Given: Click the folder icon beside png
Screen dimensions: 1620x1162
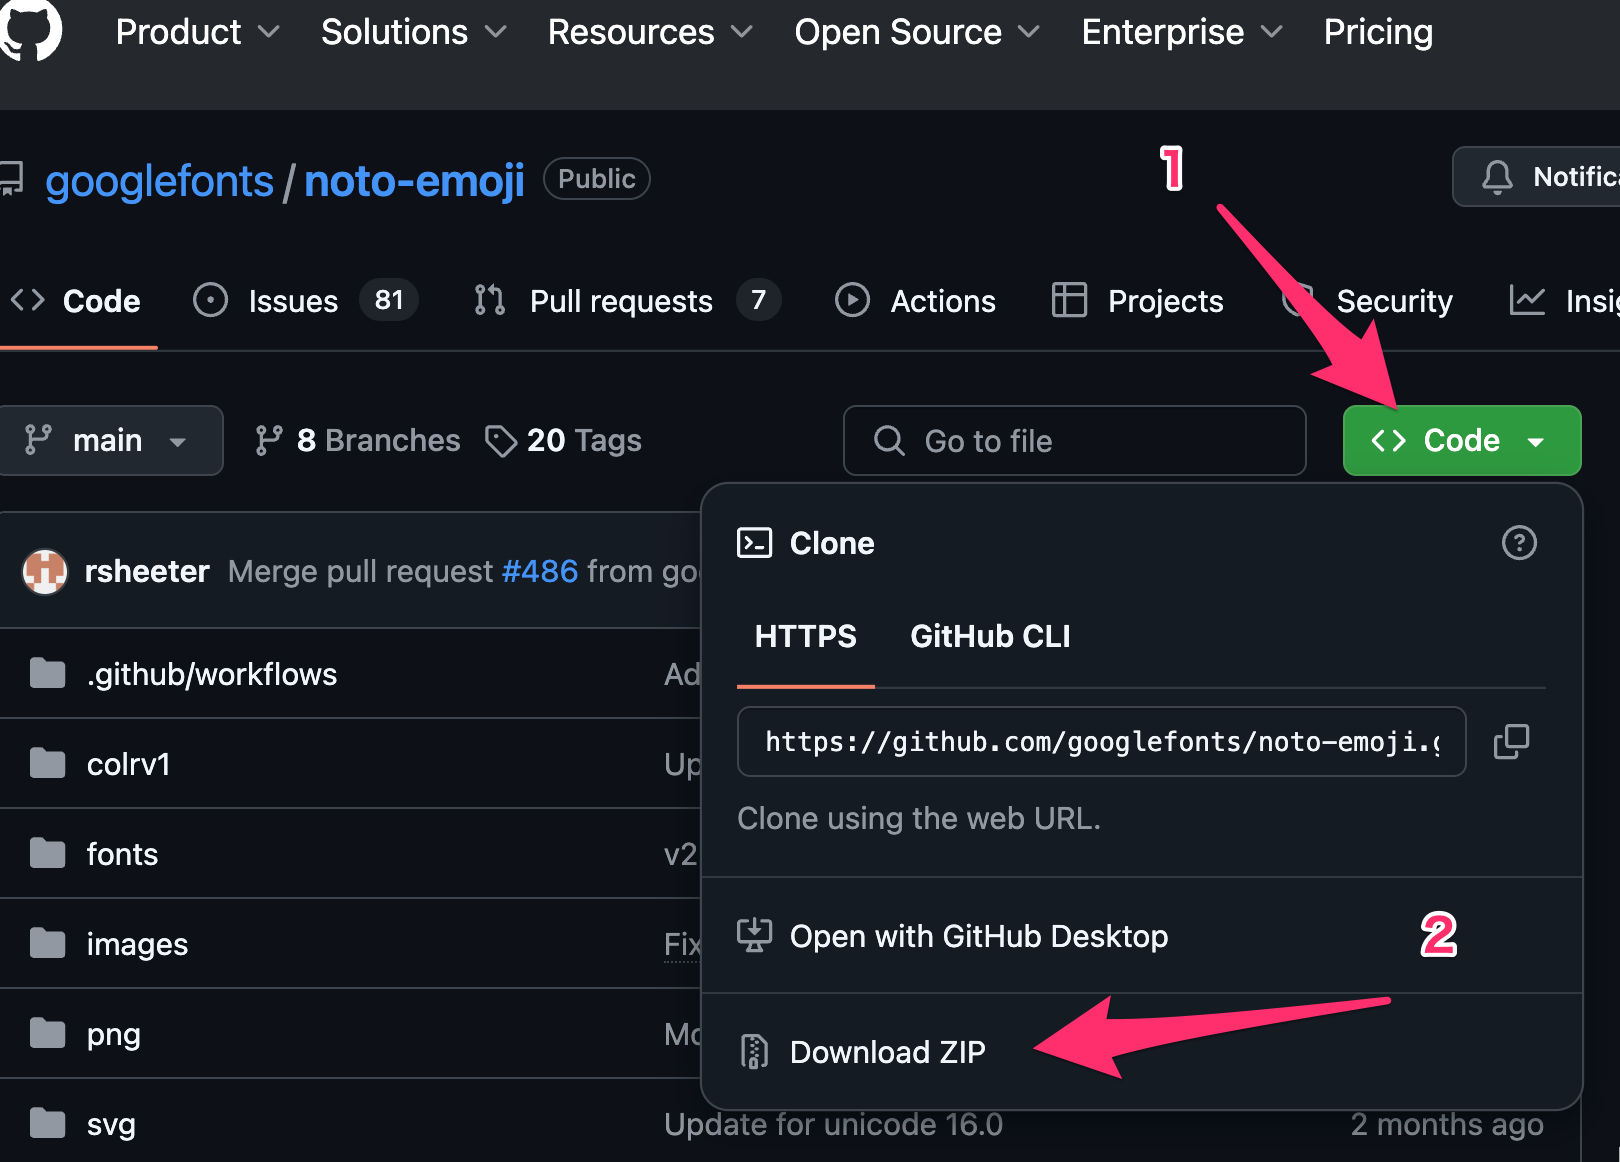Looking at the screenshot, I should [47, 1033].
